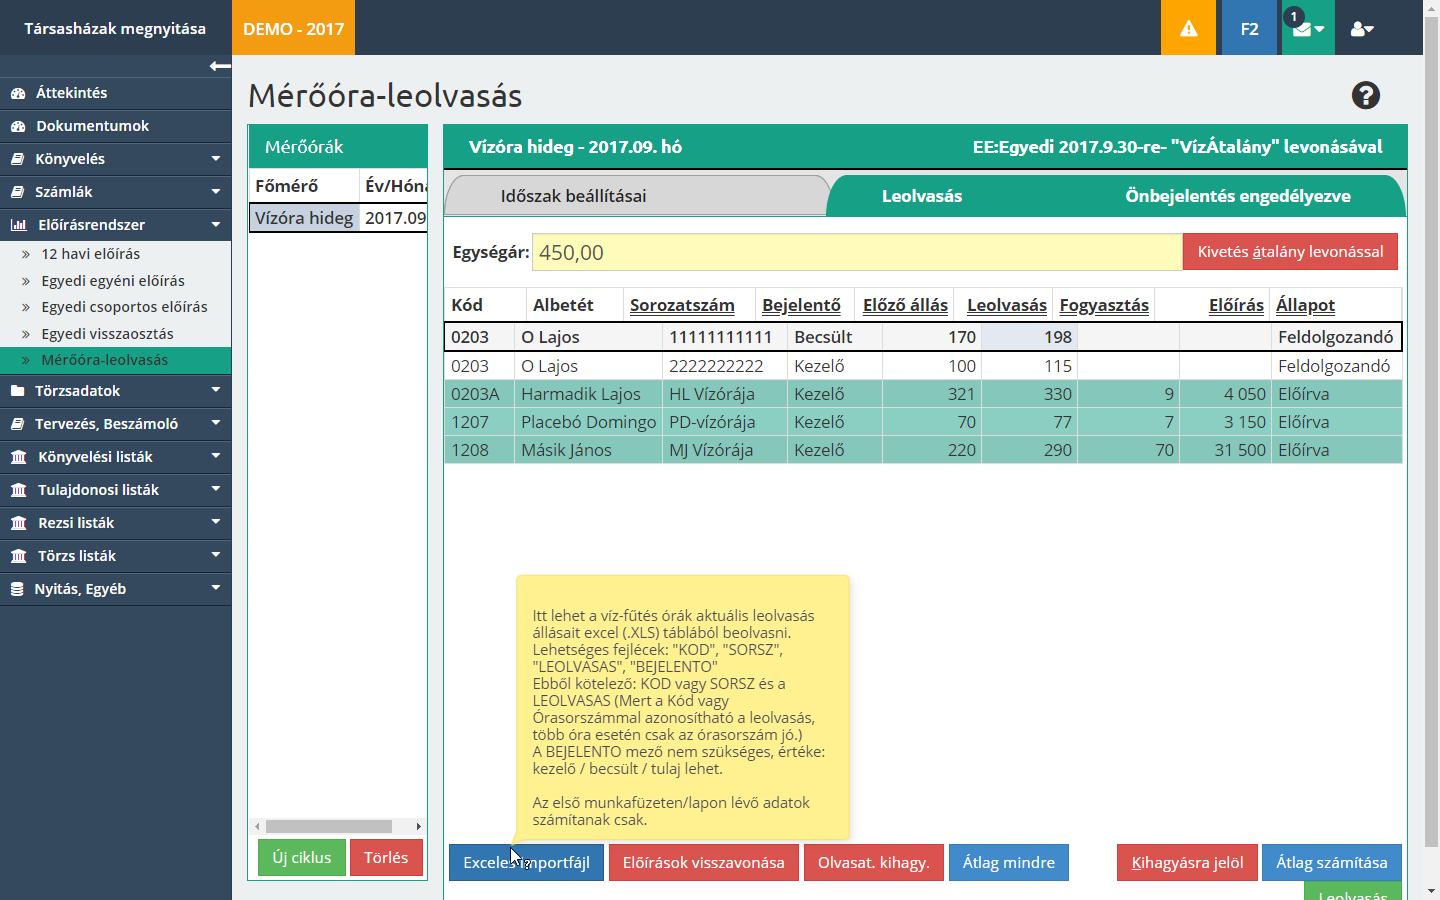The height and width of the screenshot is (900, 1440).
Task: Open Dokumentumok in sidebar
Action: pos(92,126)
